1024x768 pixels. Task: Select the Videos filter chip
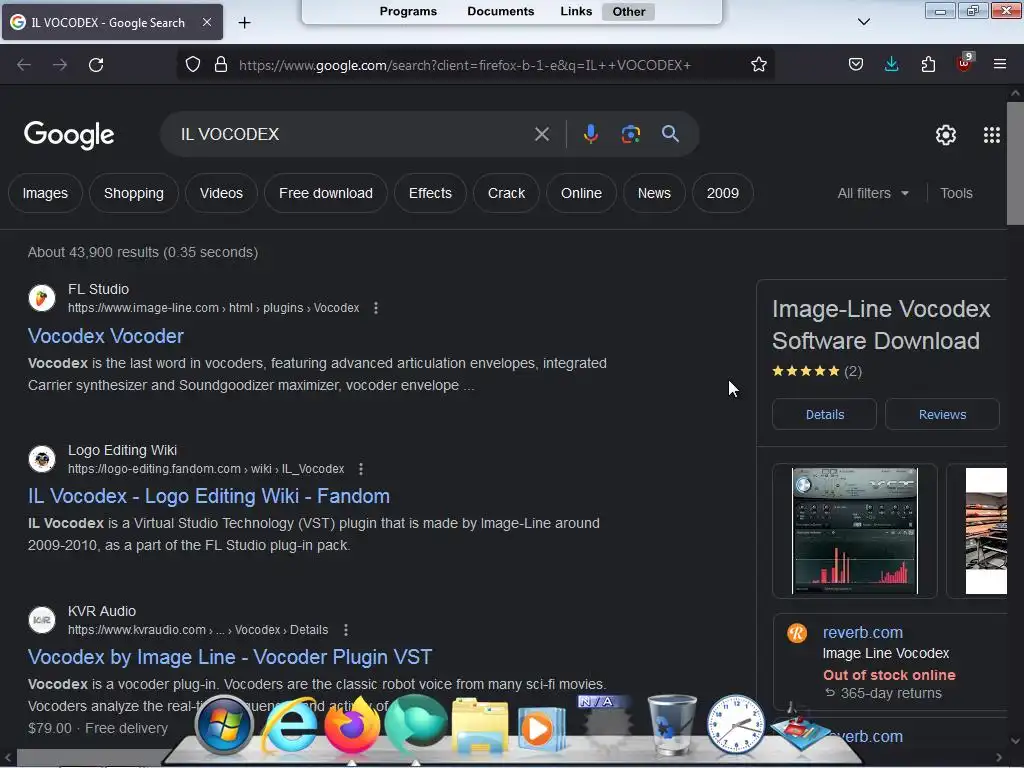pyautogui.click(x=221, y=193)
